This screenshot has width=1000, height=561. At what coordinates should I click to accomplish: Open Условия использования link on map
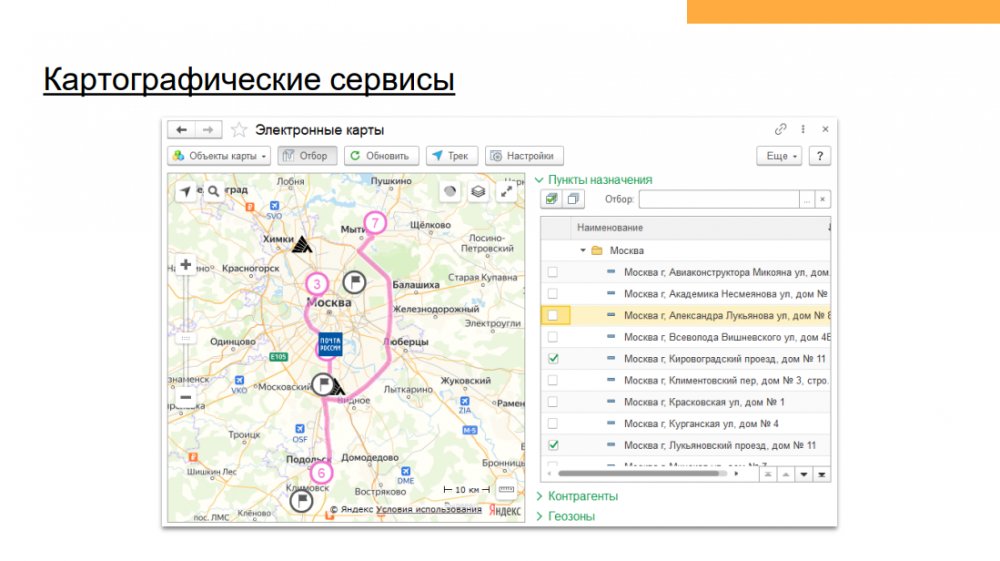pyautogui.click(x=429, y=509)
